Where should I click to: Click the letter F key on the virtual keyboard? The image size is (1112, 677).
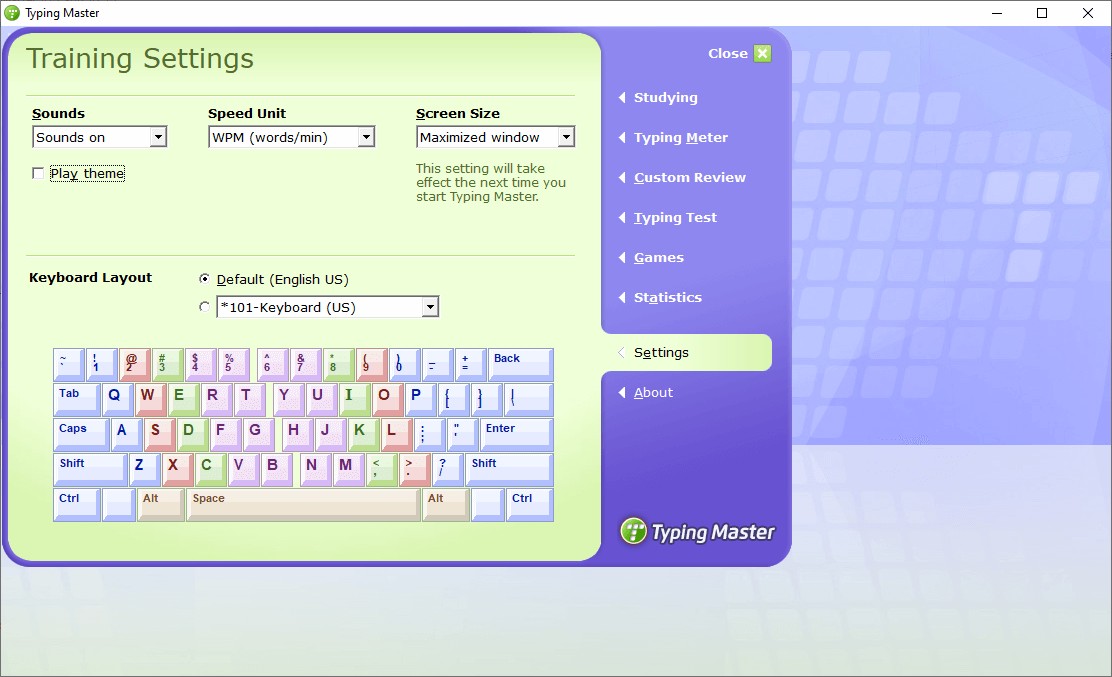223,433
